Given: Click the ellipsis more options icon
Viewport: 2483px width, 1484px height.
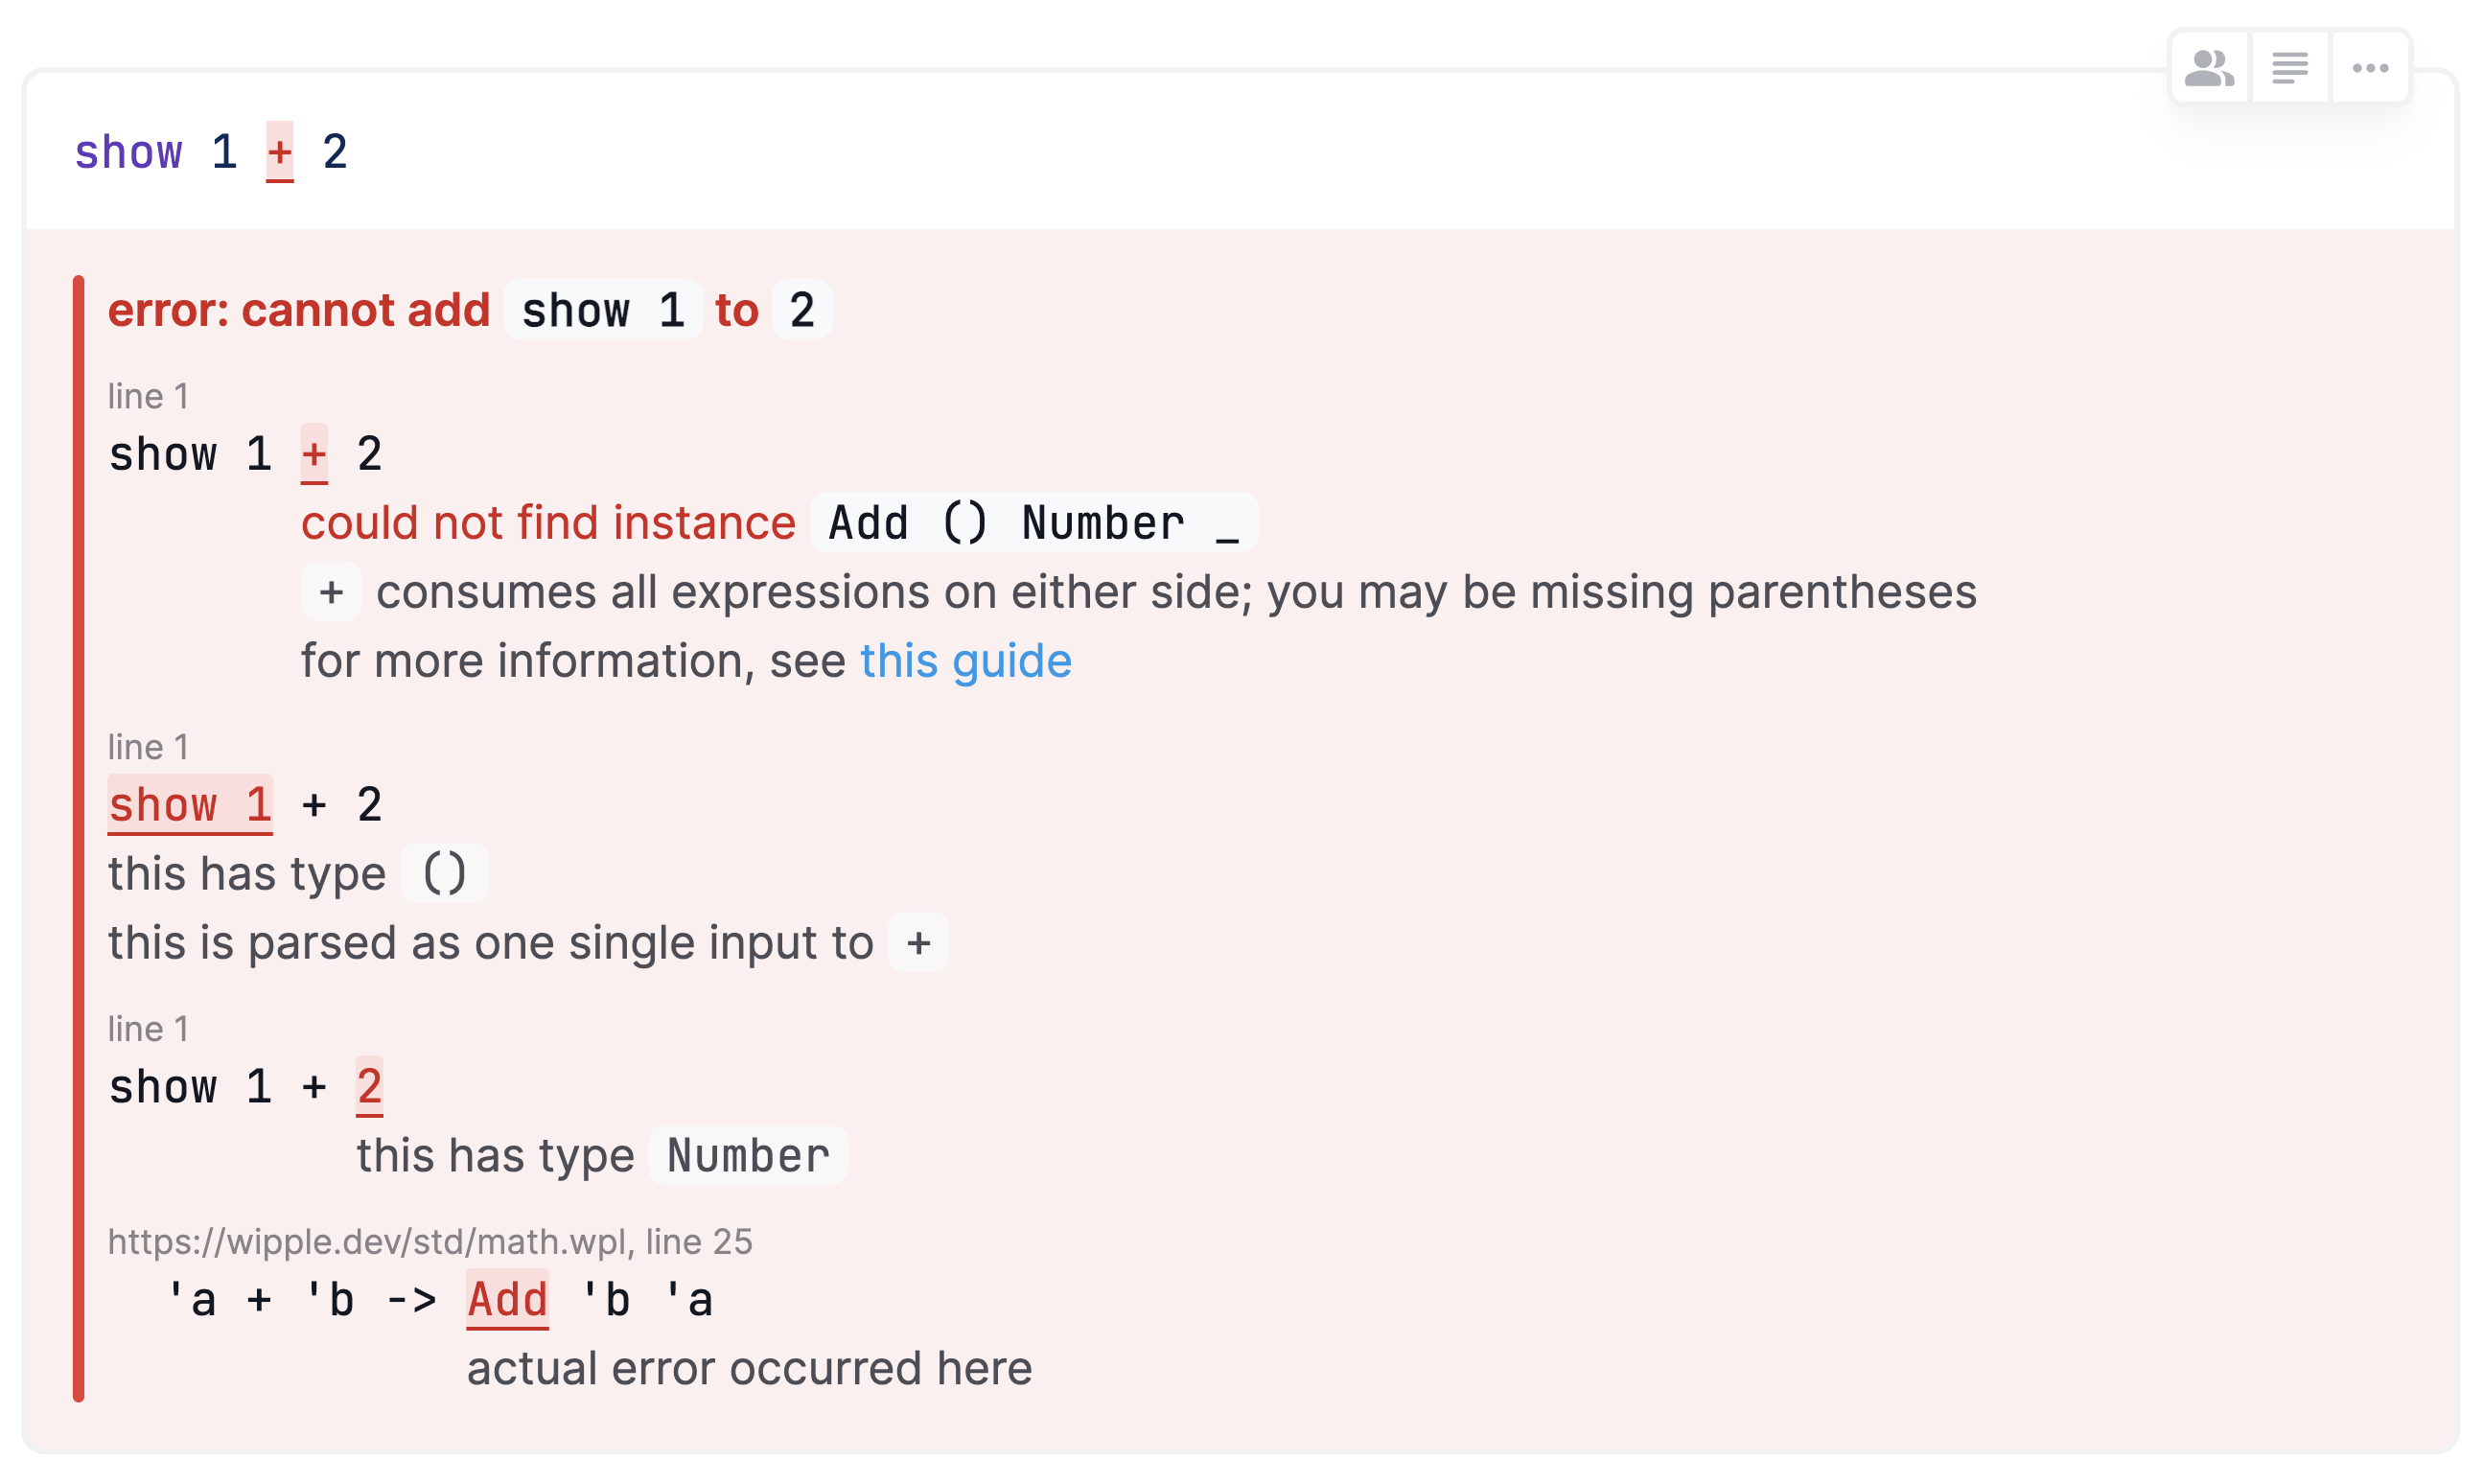Looking at the screenshot, I should pos(2372,67).
